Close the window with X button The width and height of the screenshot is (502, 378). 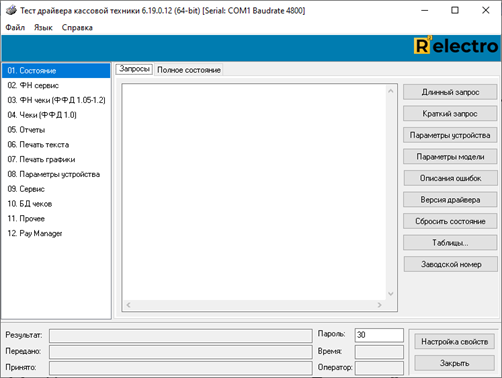(x=486, y=10)
